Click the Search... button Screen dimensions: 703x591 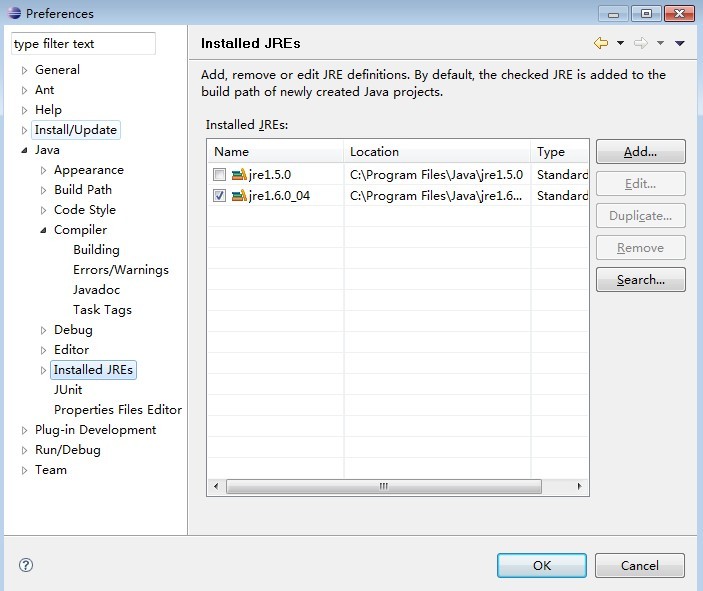coord(641,280)
